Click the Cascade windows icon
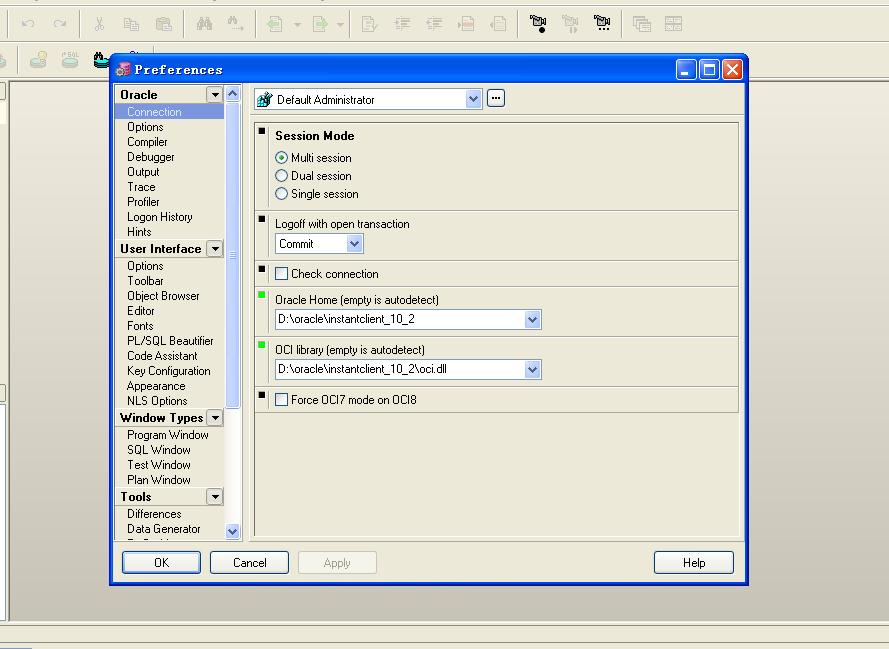Image resolution: width=889 pixels, height=649 pixels. click(641, 24)
